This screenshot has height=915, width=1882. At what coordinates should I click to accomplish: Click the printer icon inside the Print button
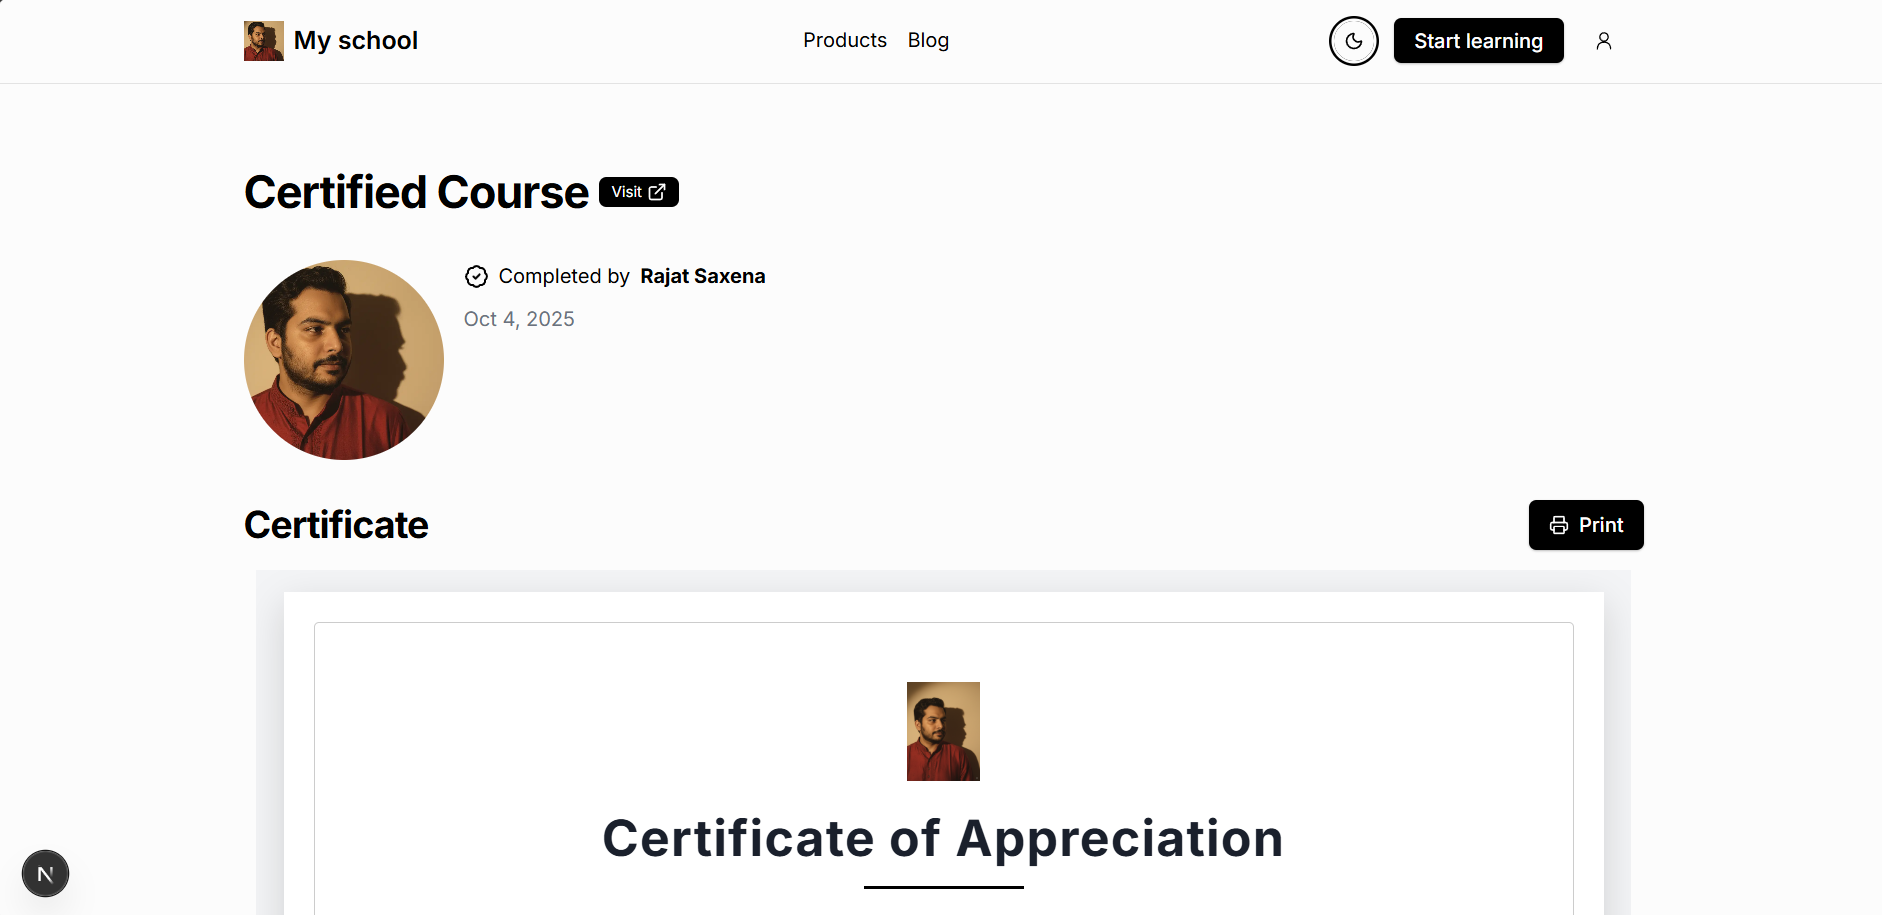click(1560, 525)
